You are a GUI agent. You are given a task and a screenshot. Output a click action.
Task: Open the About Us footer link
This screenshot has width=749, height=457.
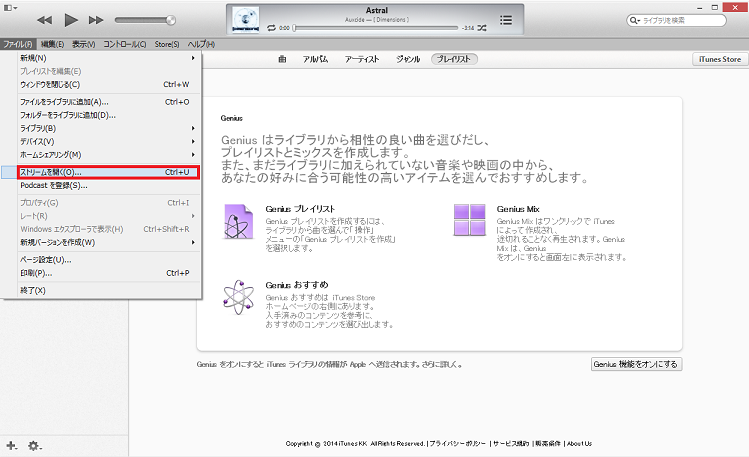click(x=579, y=444)
